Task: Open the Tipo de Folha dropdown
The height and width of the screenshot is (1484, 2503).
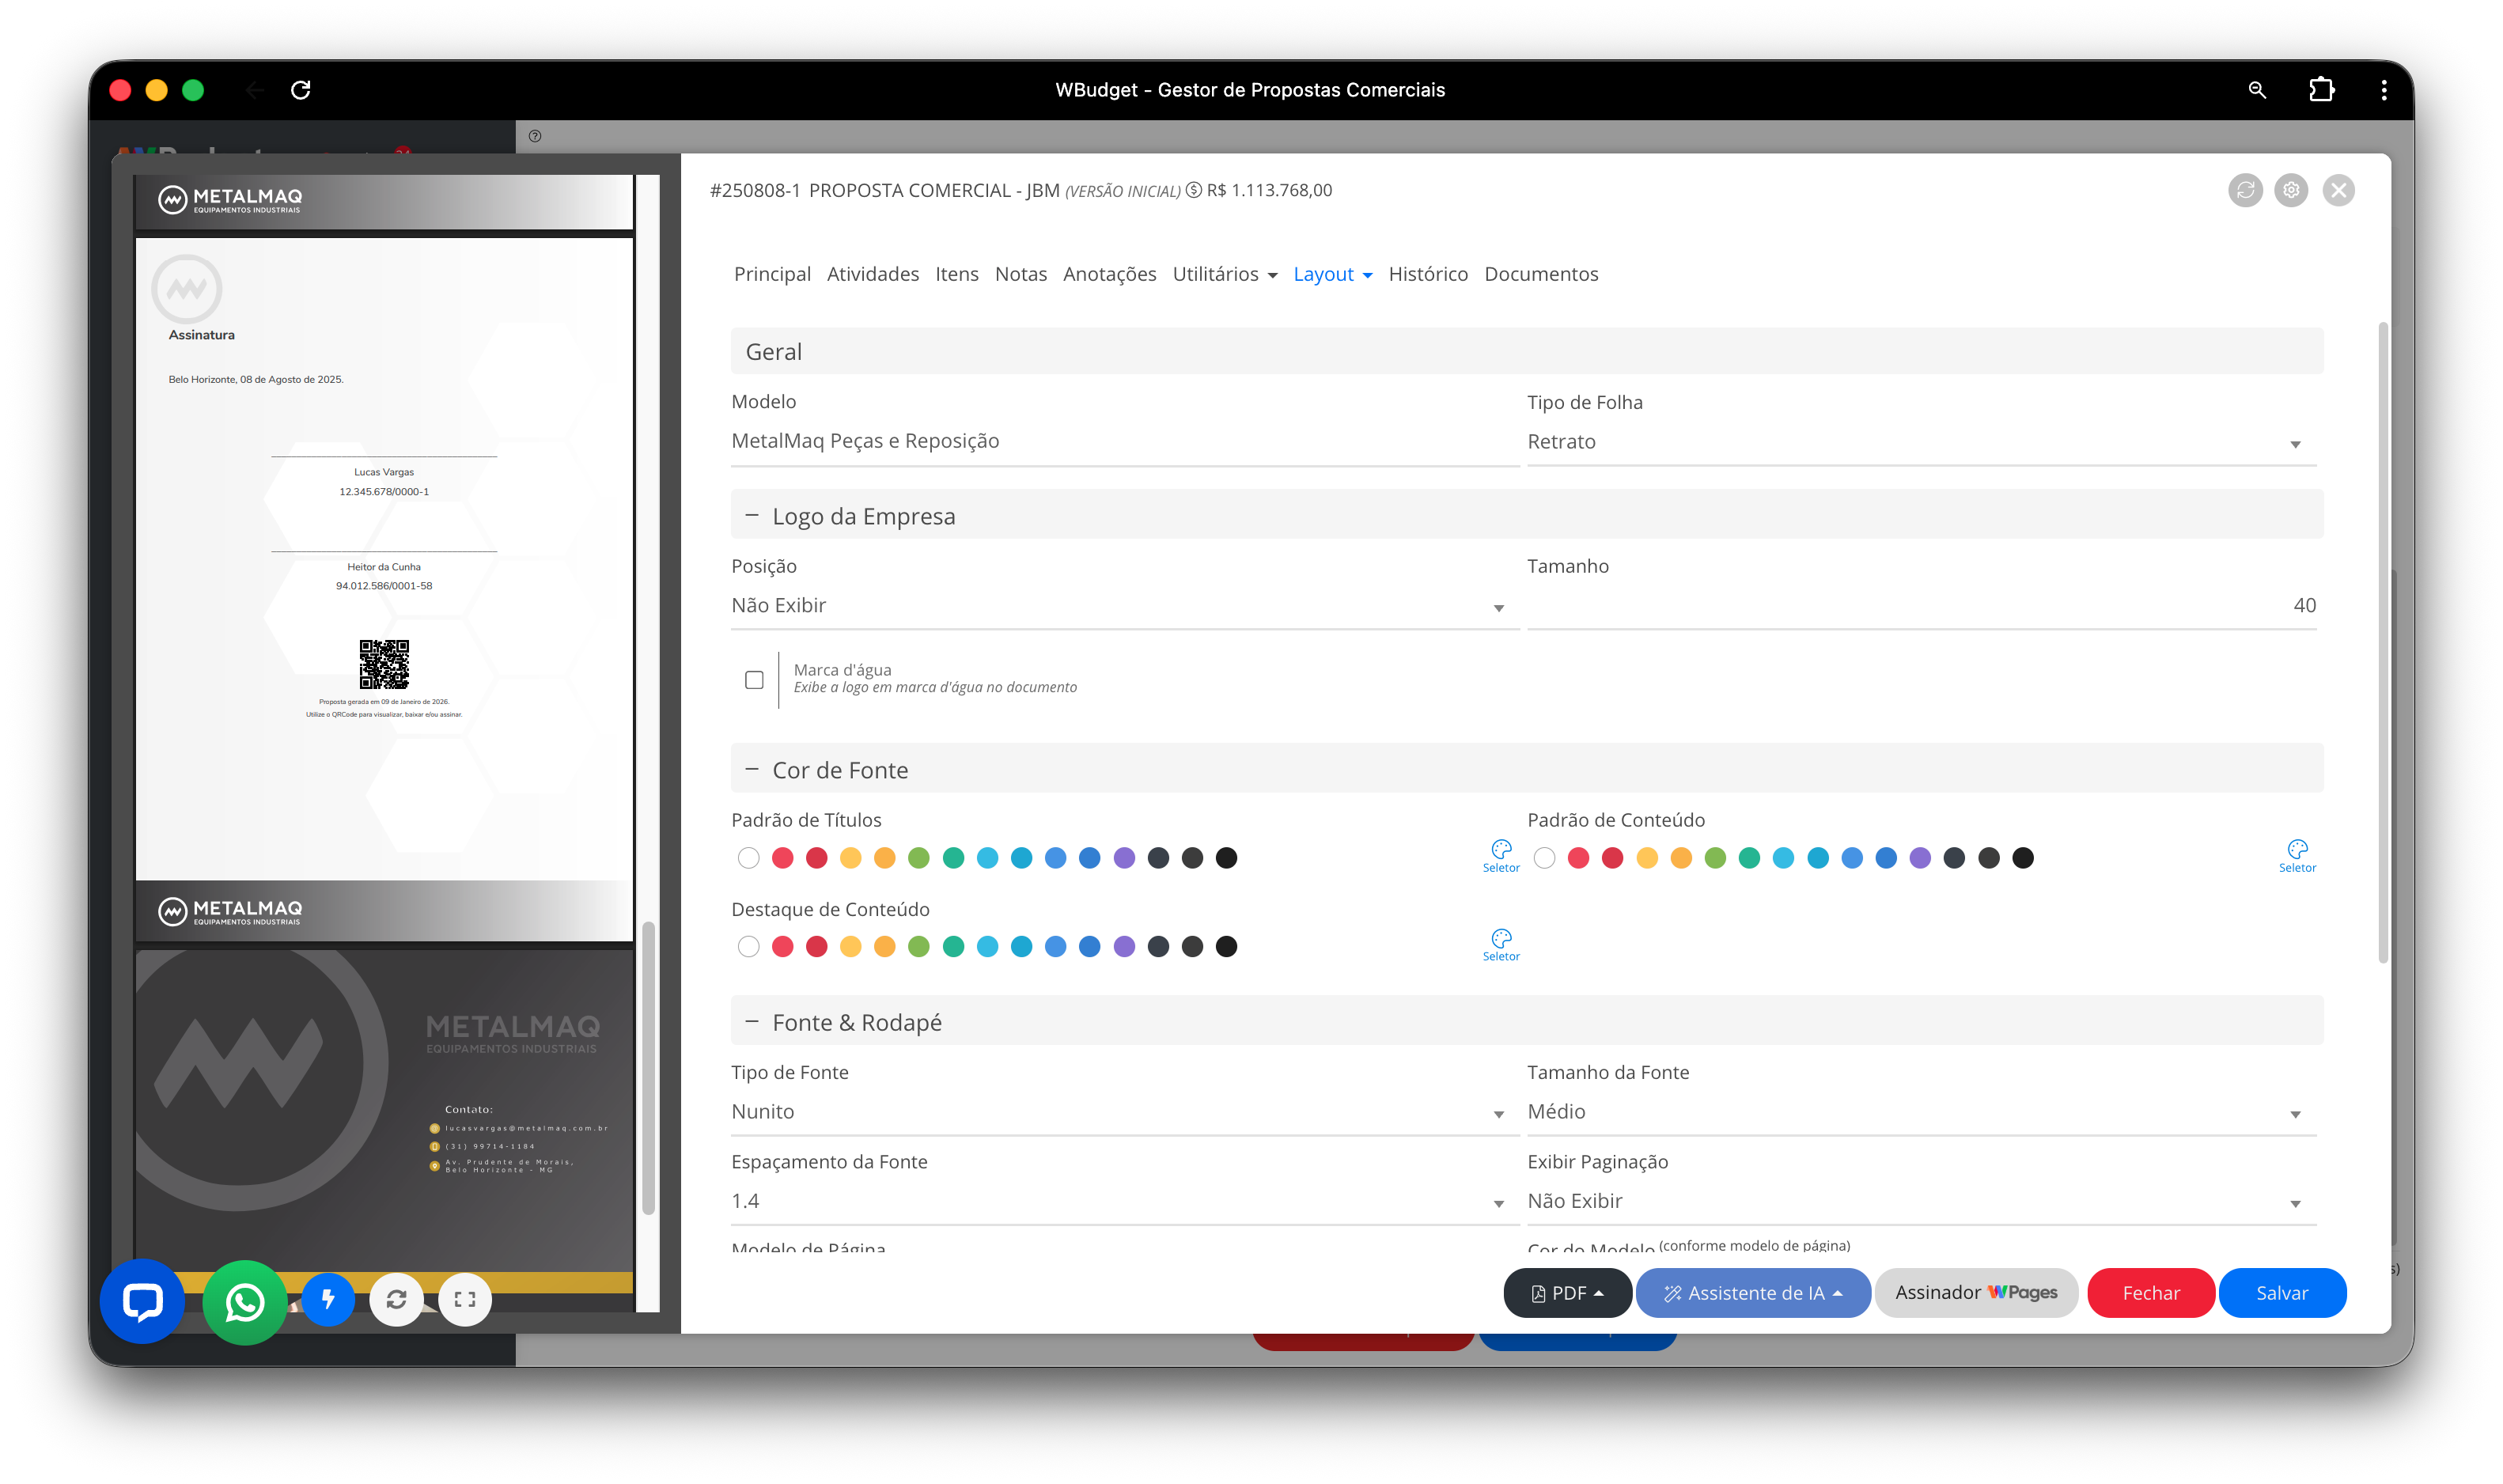Action: pyautogui.click(x=1920, y=442)
